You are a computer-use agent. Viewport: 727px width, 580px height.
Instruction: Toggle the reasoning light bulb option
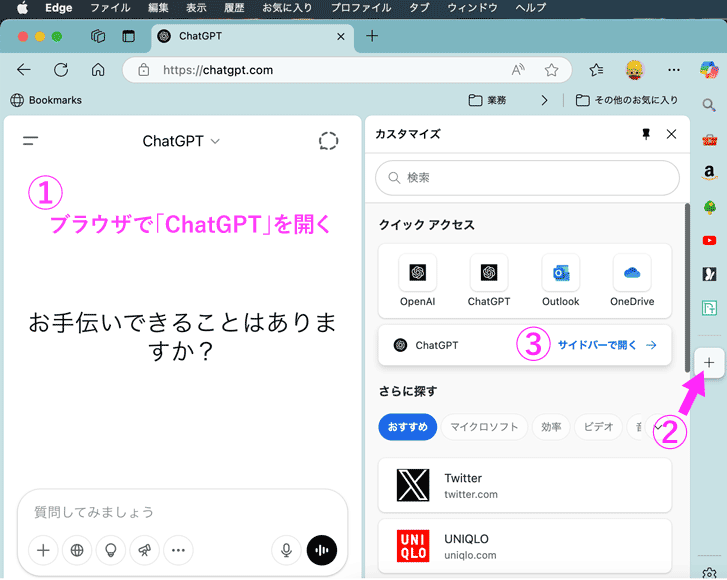point(111,550)
